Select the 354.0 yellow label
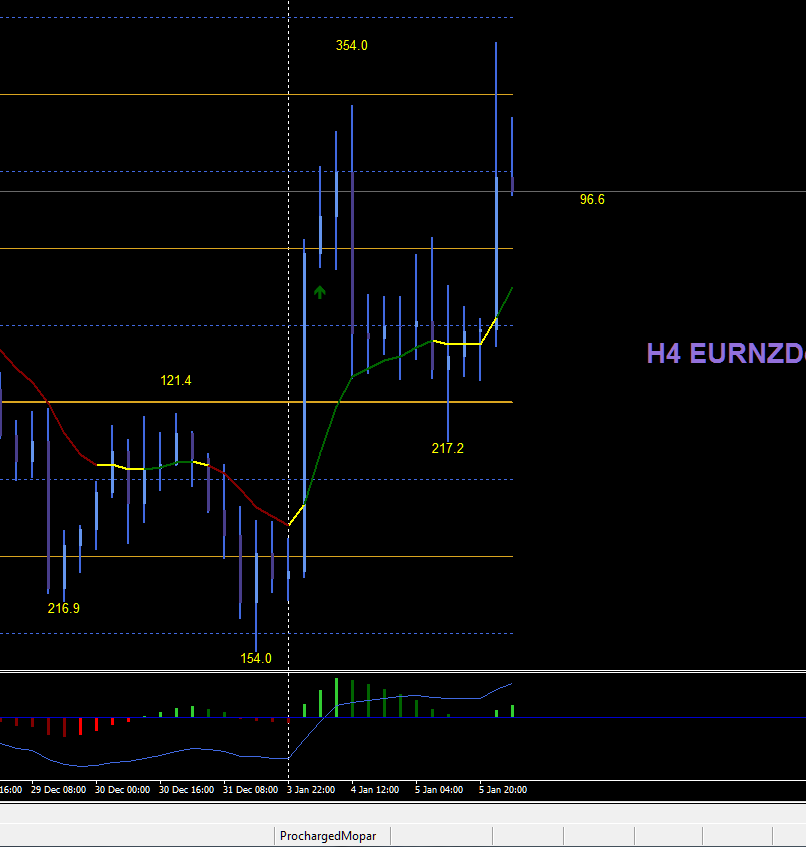Image resolution: width=806 pixels, height=847 pixels. (x=352, y=45)
